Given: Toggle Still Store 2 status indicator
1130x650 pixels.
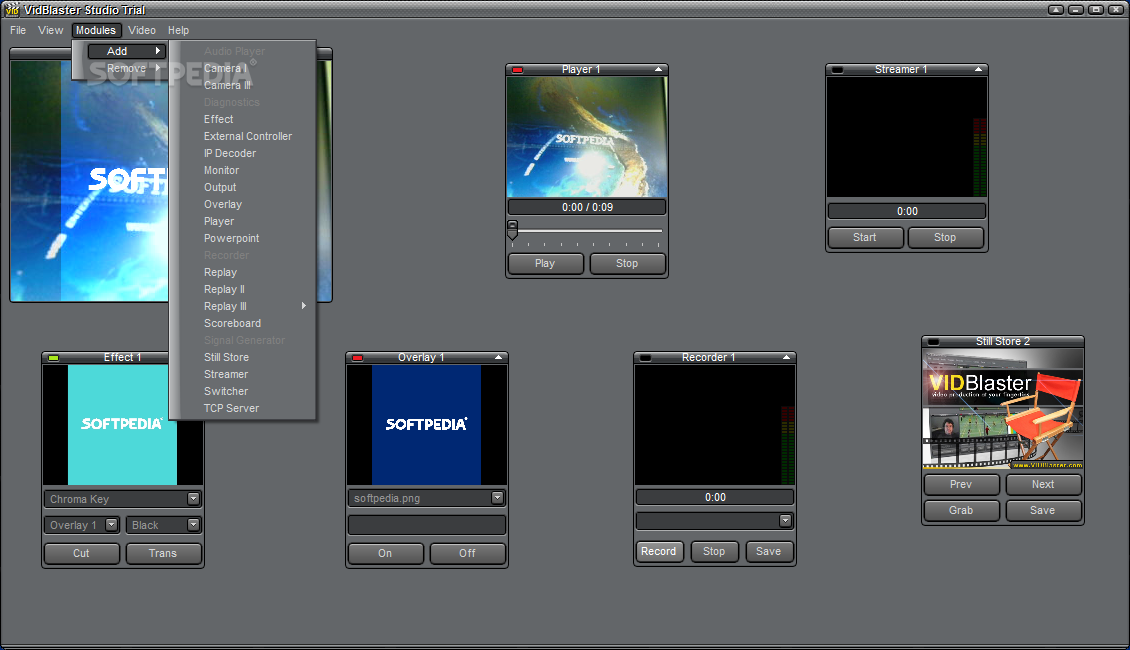Looking at the screenshot, I should [x=933, y=342].
